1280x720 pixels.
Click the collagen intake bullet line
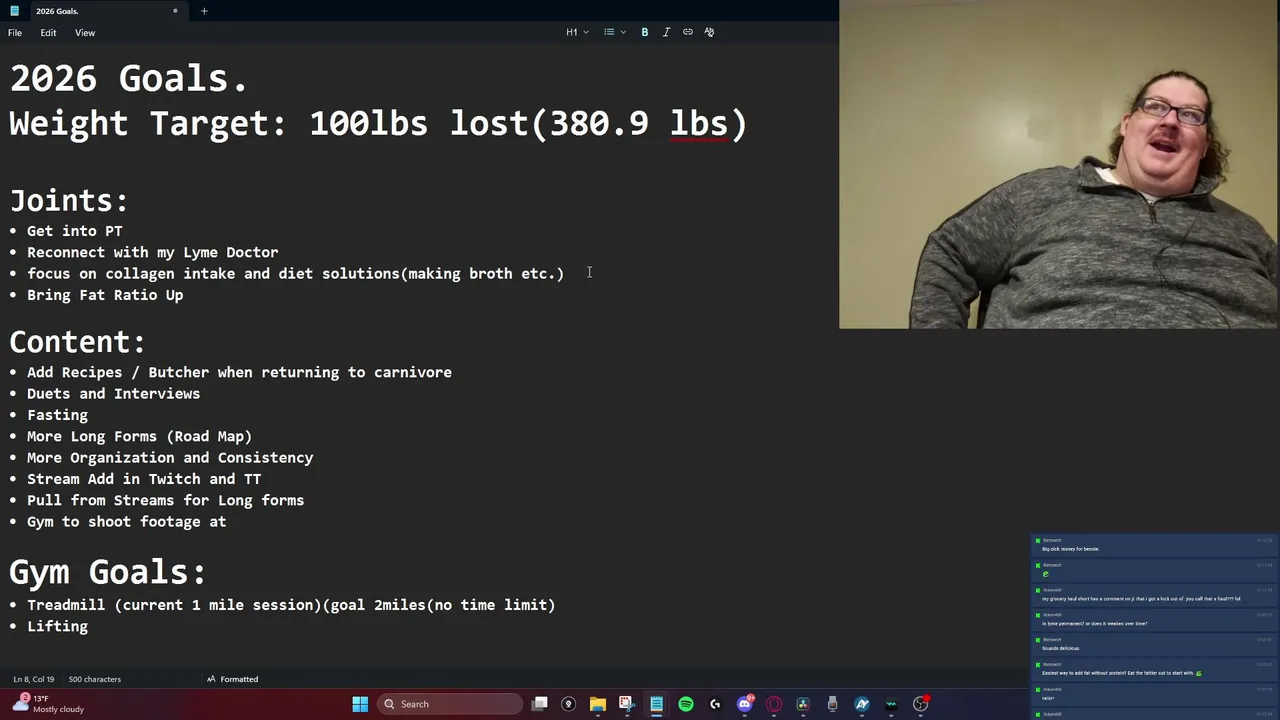coord(296,273)
